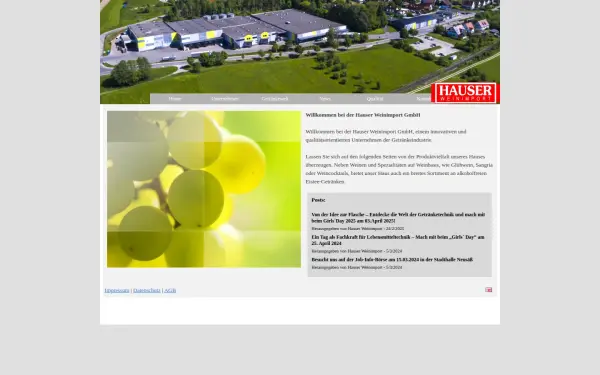Click the 'Lassen Sie sich auf den folgenden Seiten' paragraph
The height and width of the screenshot is (375, 600).
[x=399, y=169]
